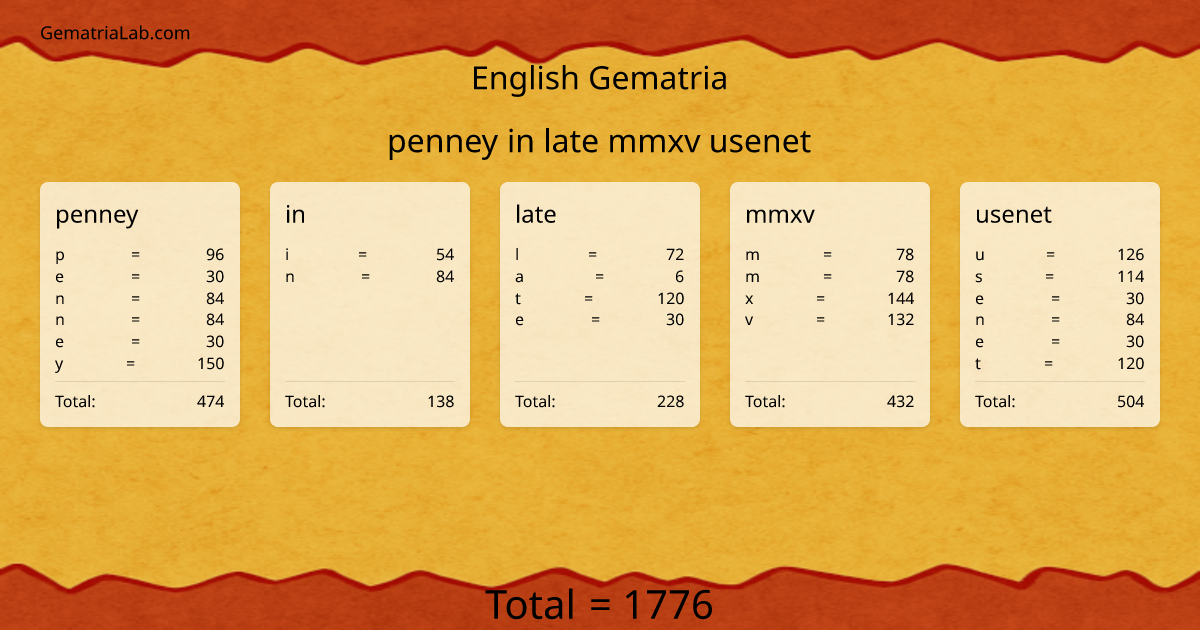Click letter t row value in late card

click(671, 299)
